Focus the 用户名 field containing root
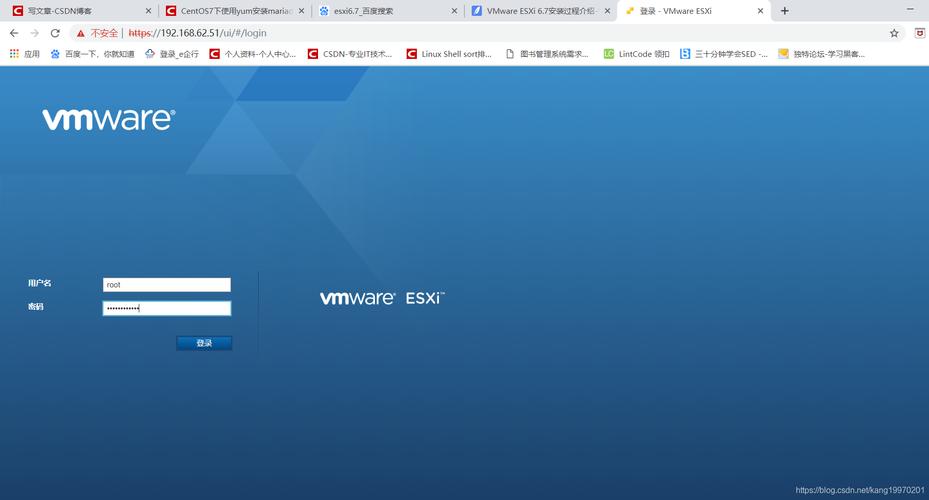 (166, 285)
